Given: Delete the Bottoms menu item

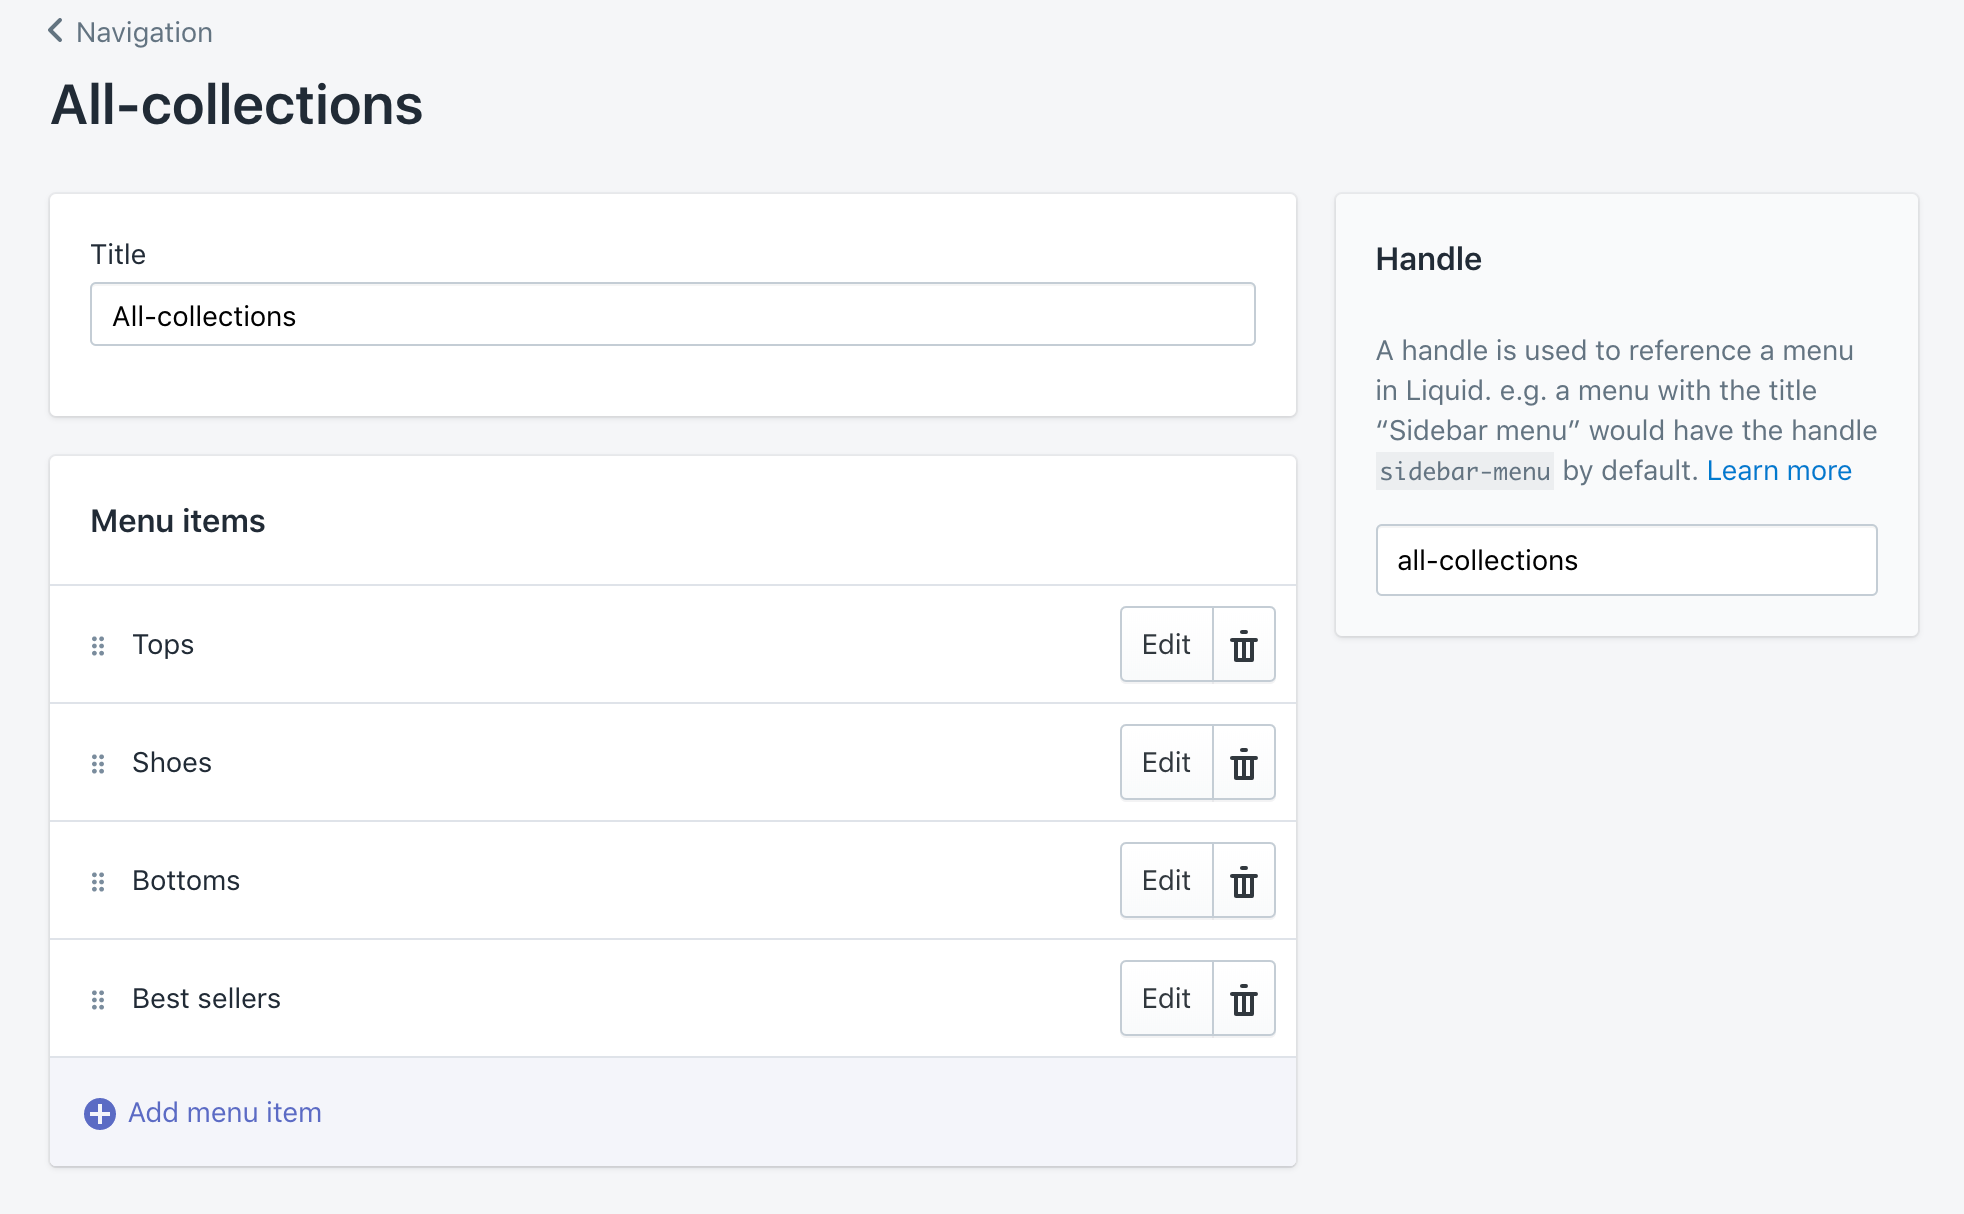Looking at the screenshot, I should (x=1243, y=880).
